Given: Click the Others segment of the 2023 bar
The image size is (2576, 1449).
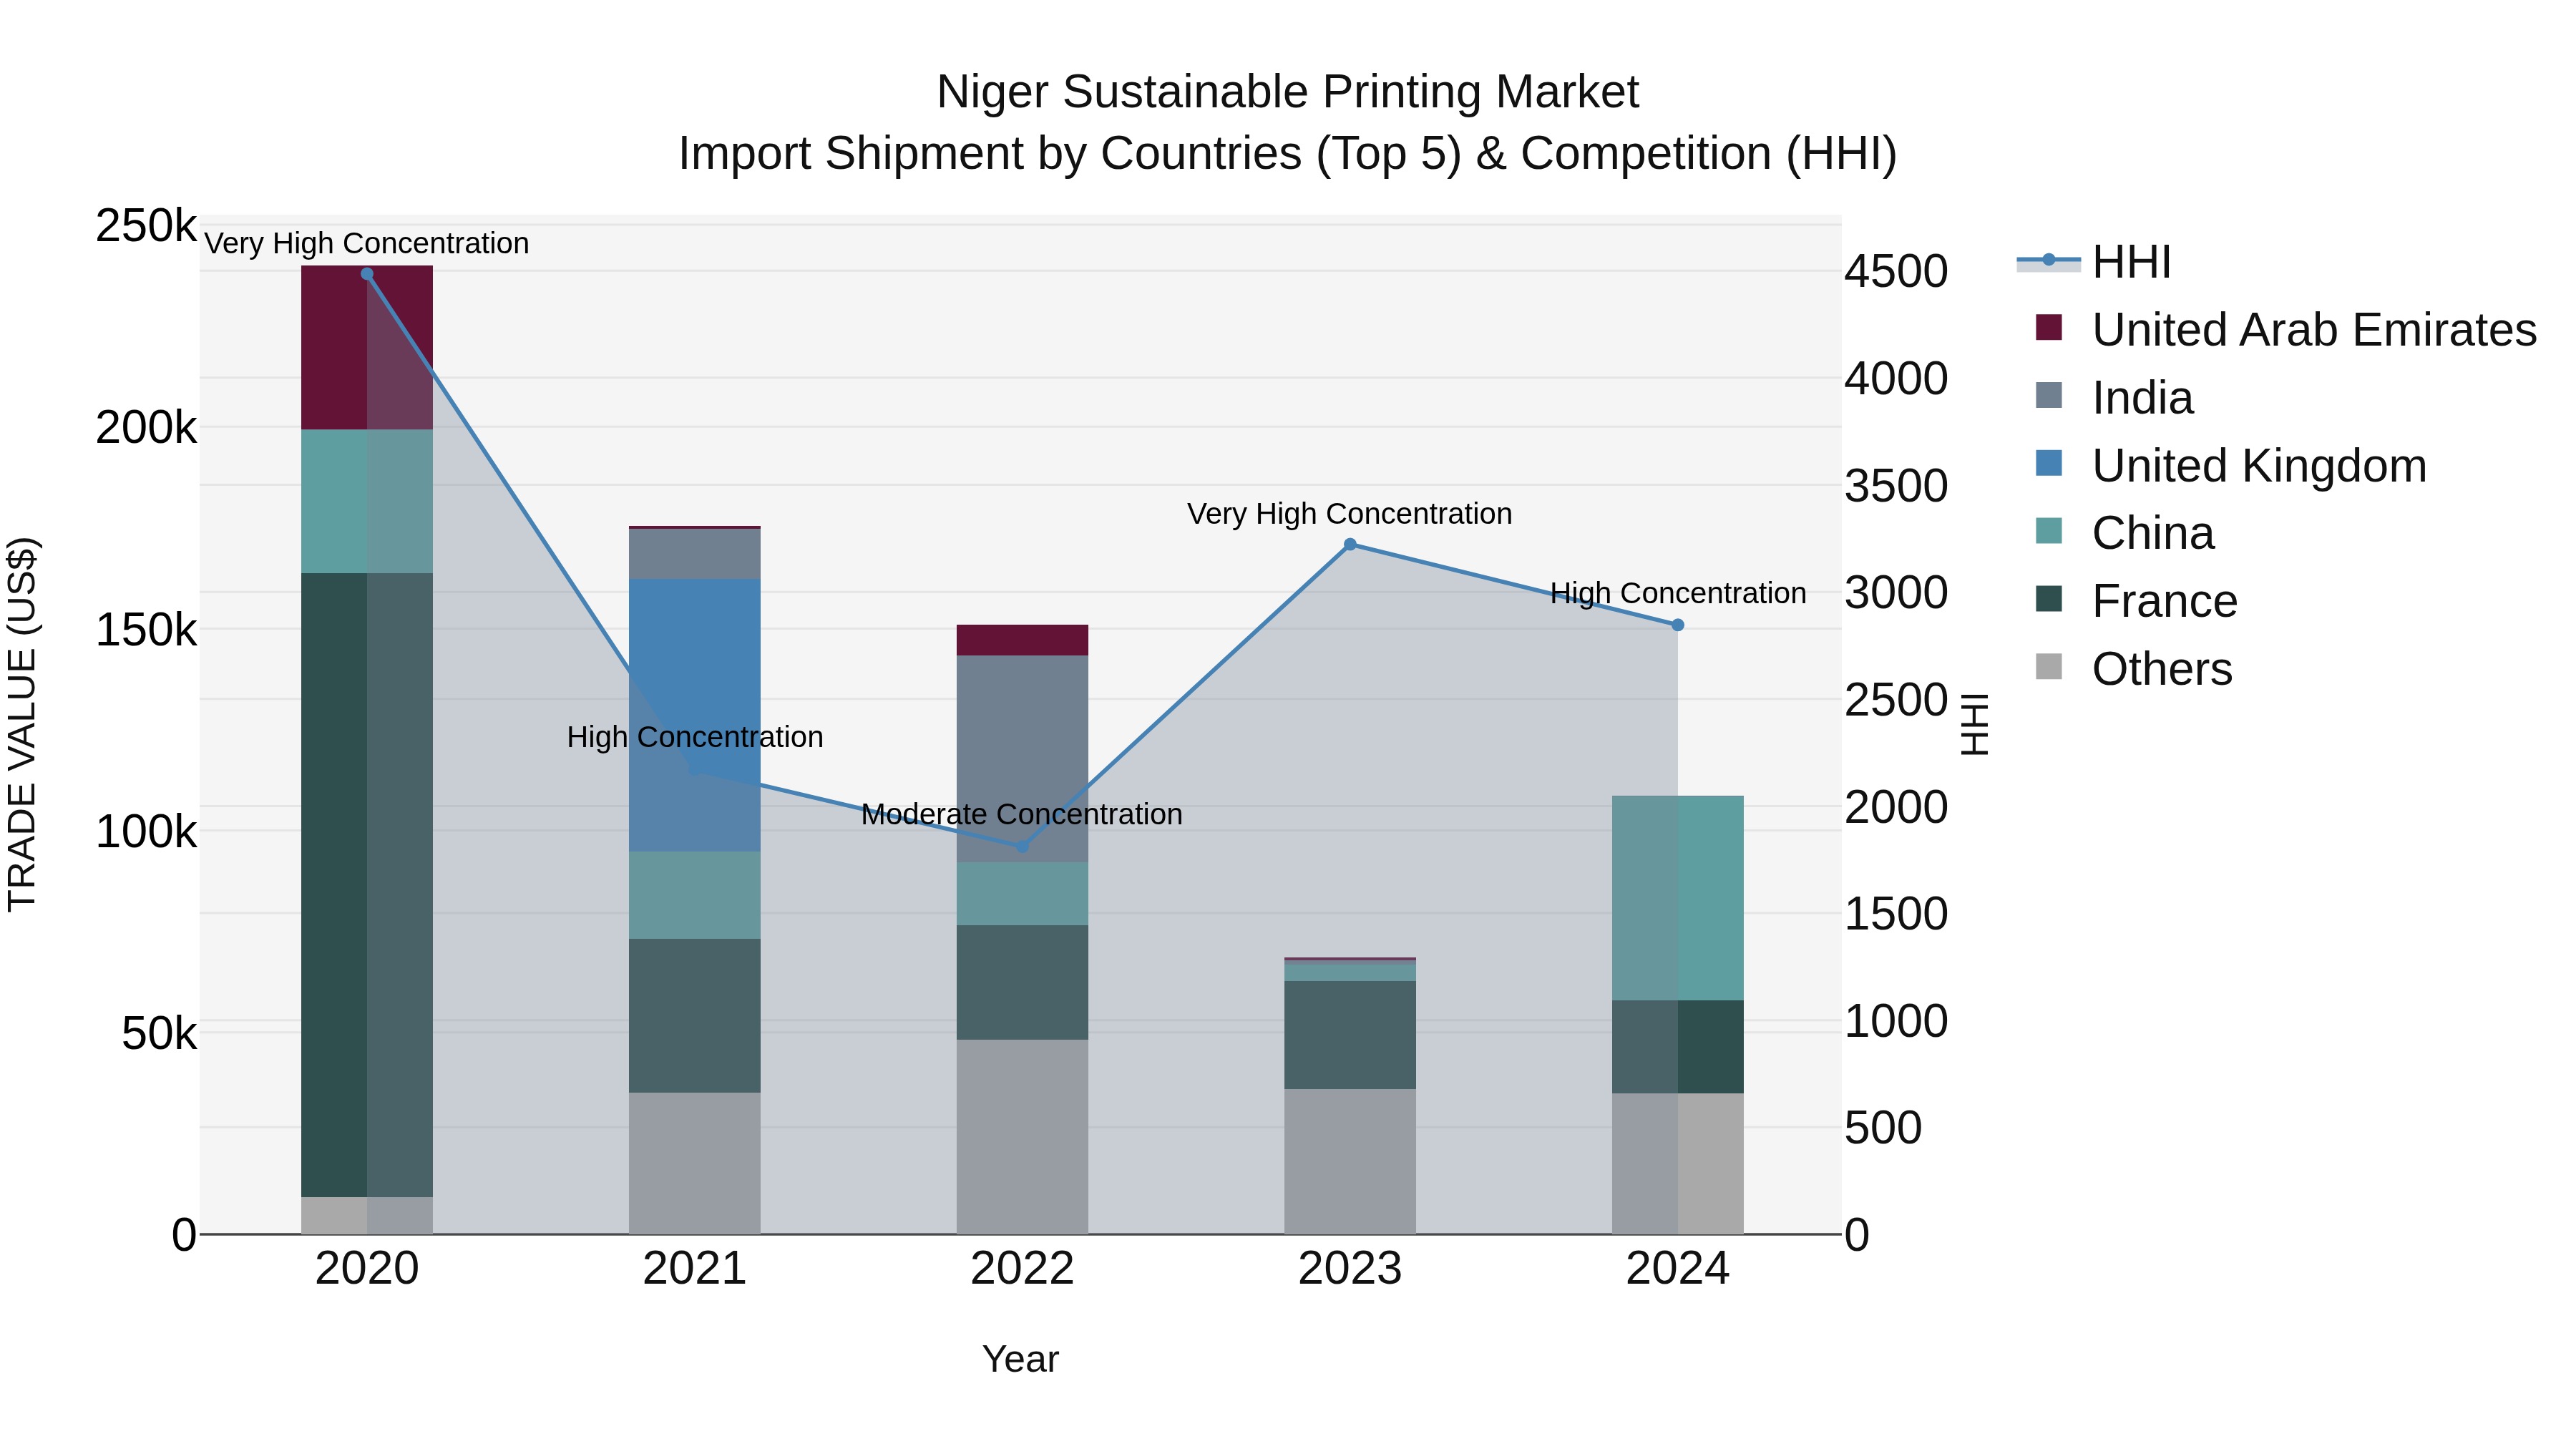Looking at the screenshot, I should click(x=1350, y=1161).
